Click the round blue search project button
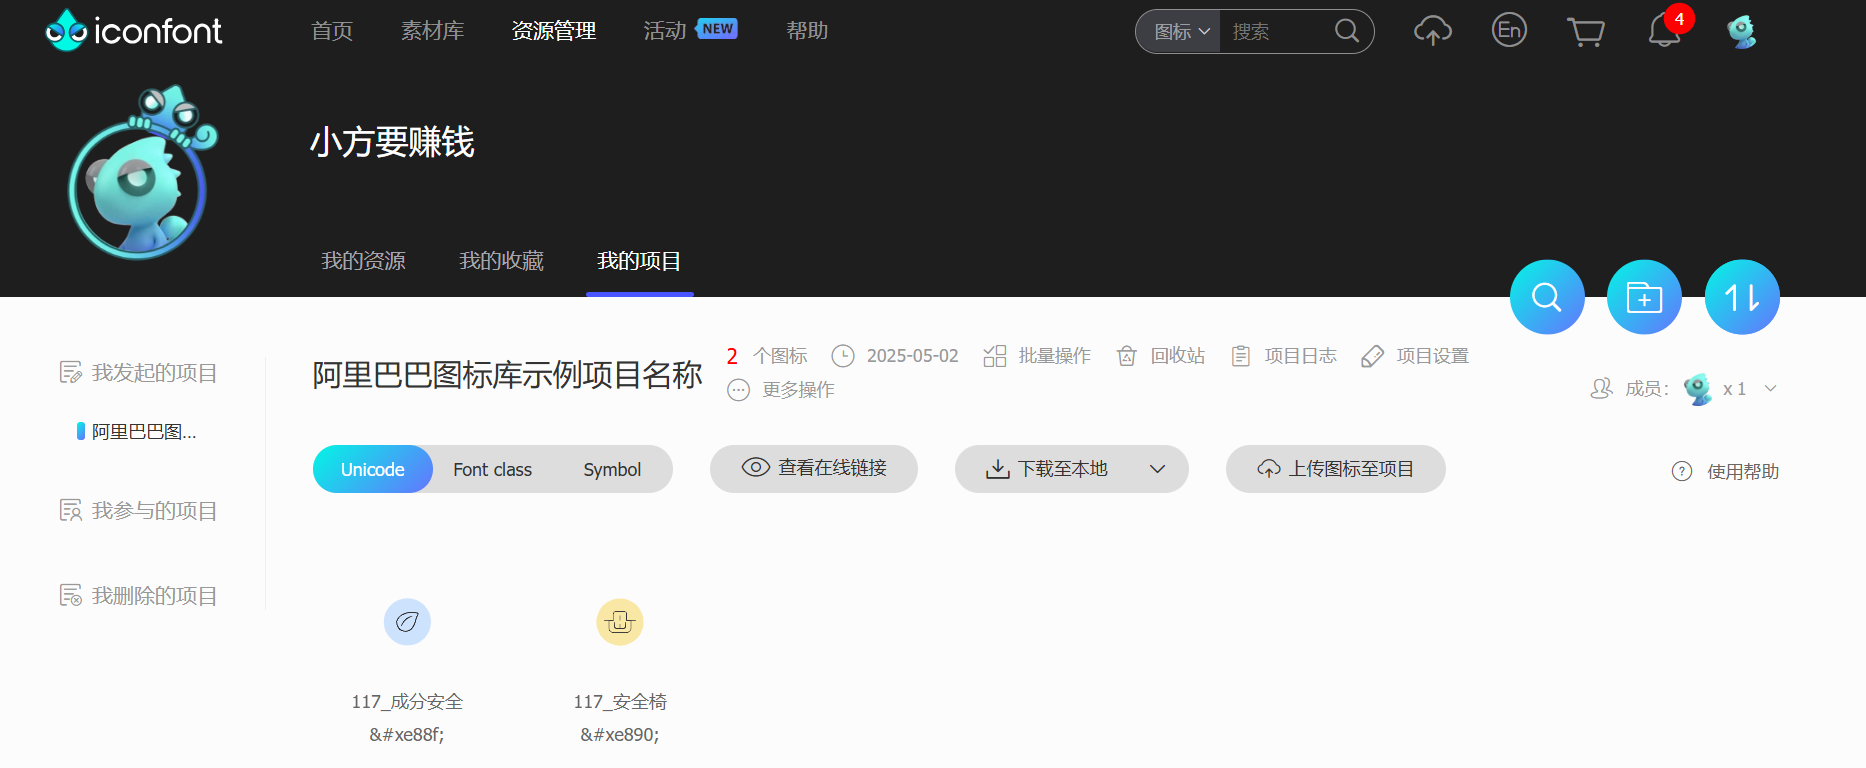1866x768 pixels. [1547, 297]
